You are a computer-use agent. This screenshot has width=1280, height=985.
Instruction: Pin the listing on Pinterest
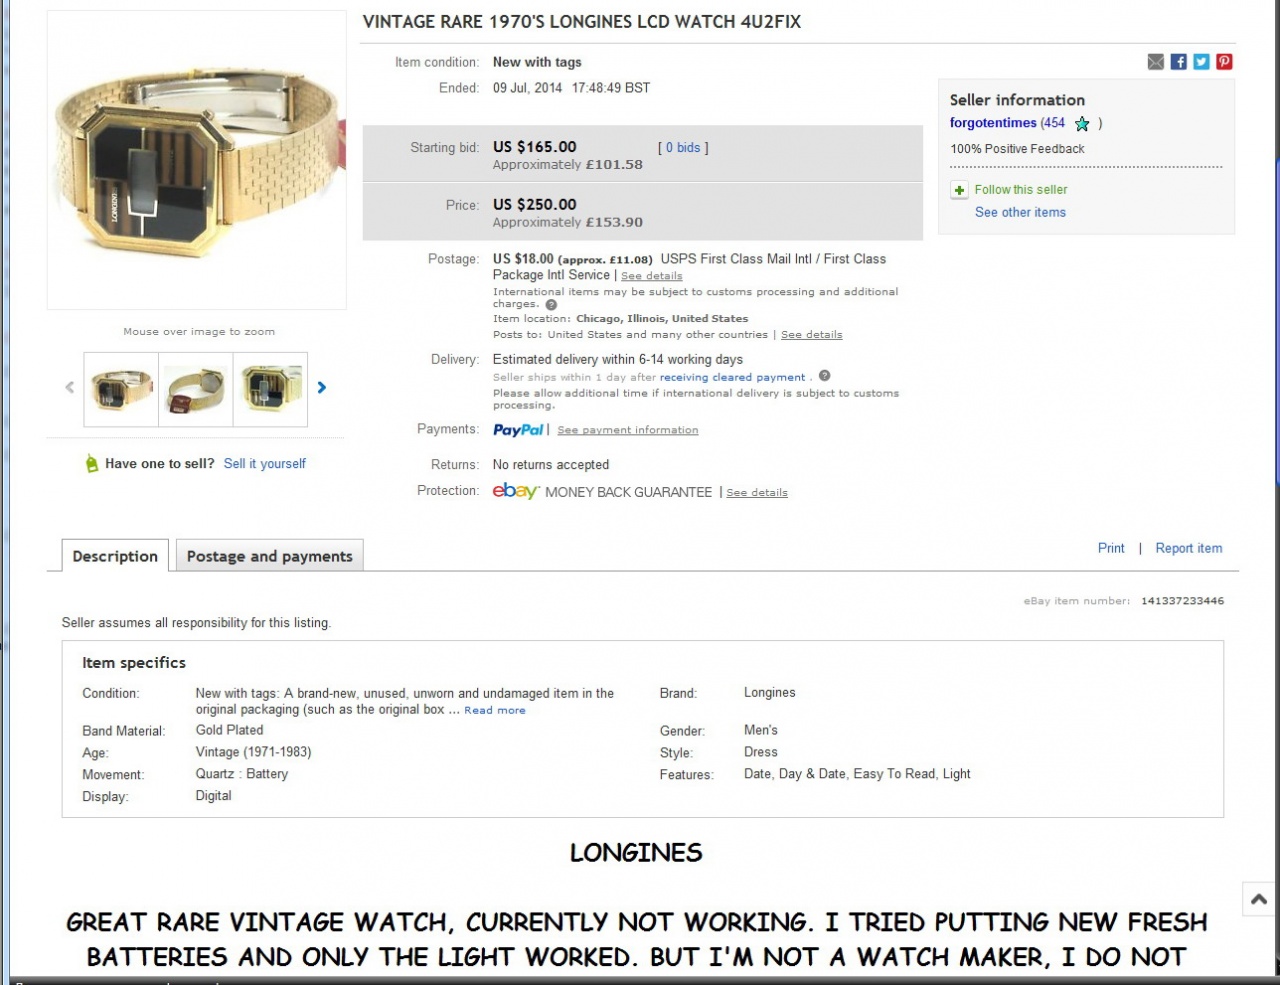(1224, 62)
